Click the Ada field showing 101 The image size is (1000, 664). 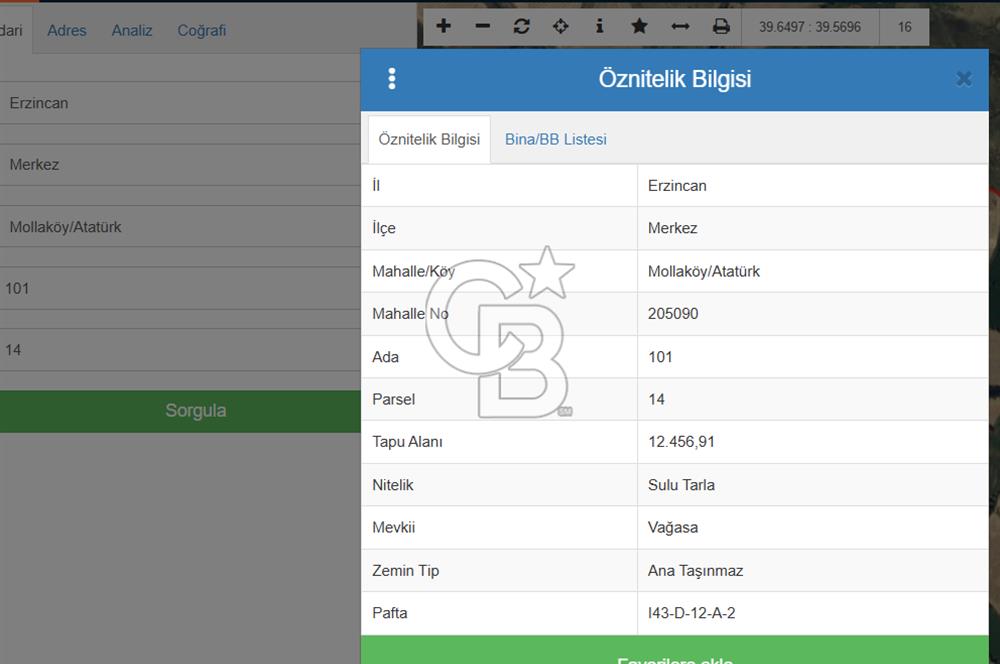tap(180, 288)
